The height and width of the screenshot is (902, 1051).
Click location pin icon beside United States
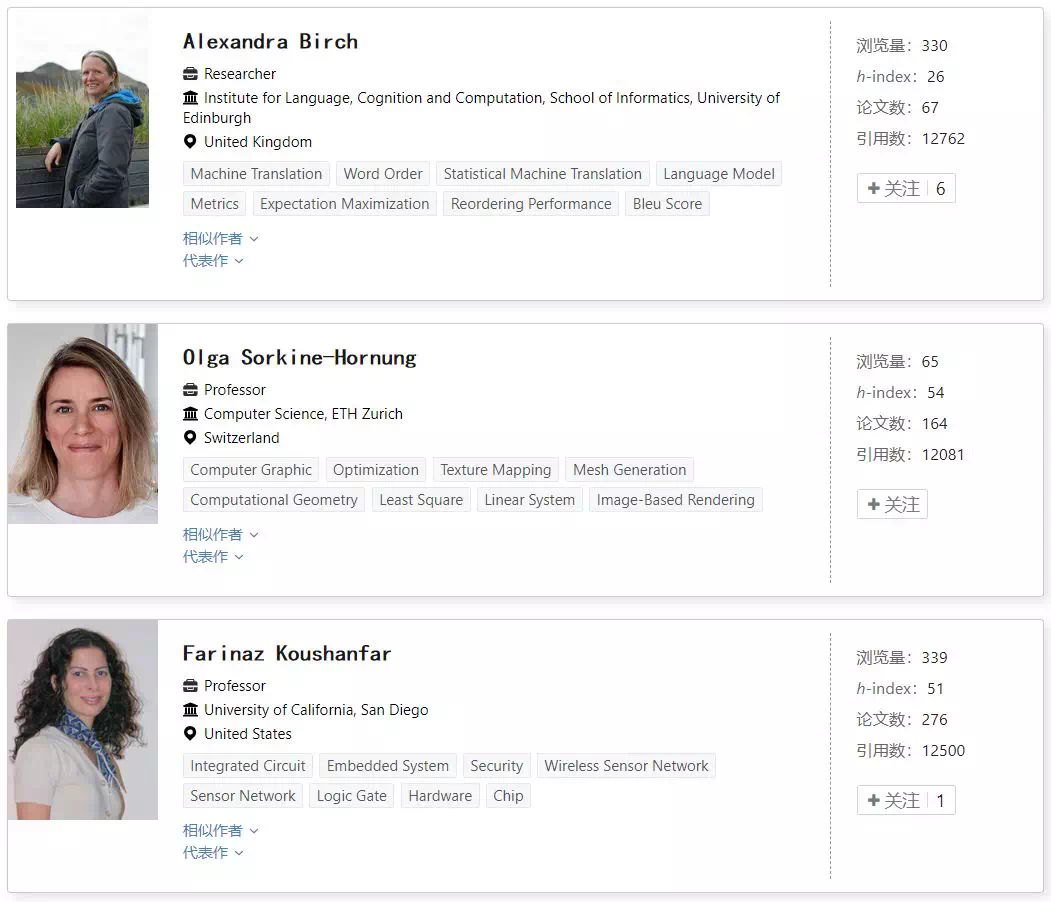[x=190, y=734]
